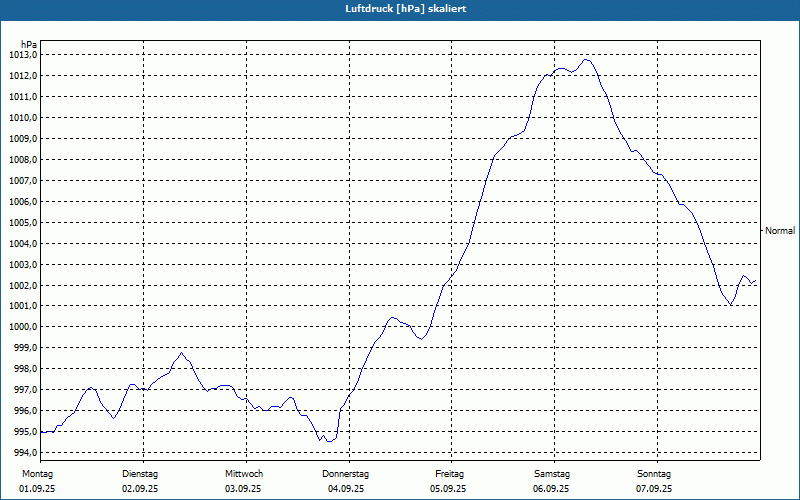The height and width of the screenshot is (500, 800).
Task: Select the 1009,0 y-axis label
Action: click(22, 138)
